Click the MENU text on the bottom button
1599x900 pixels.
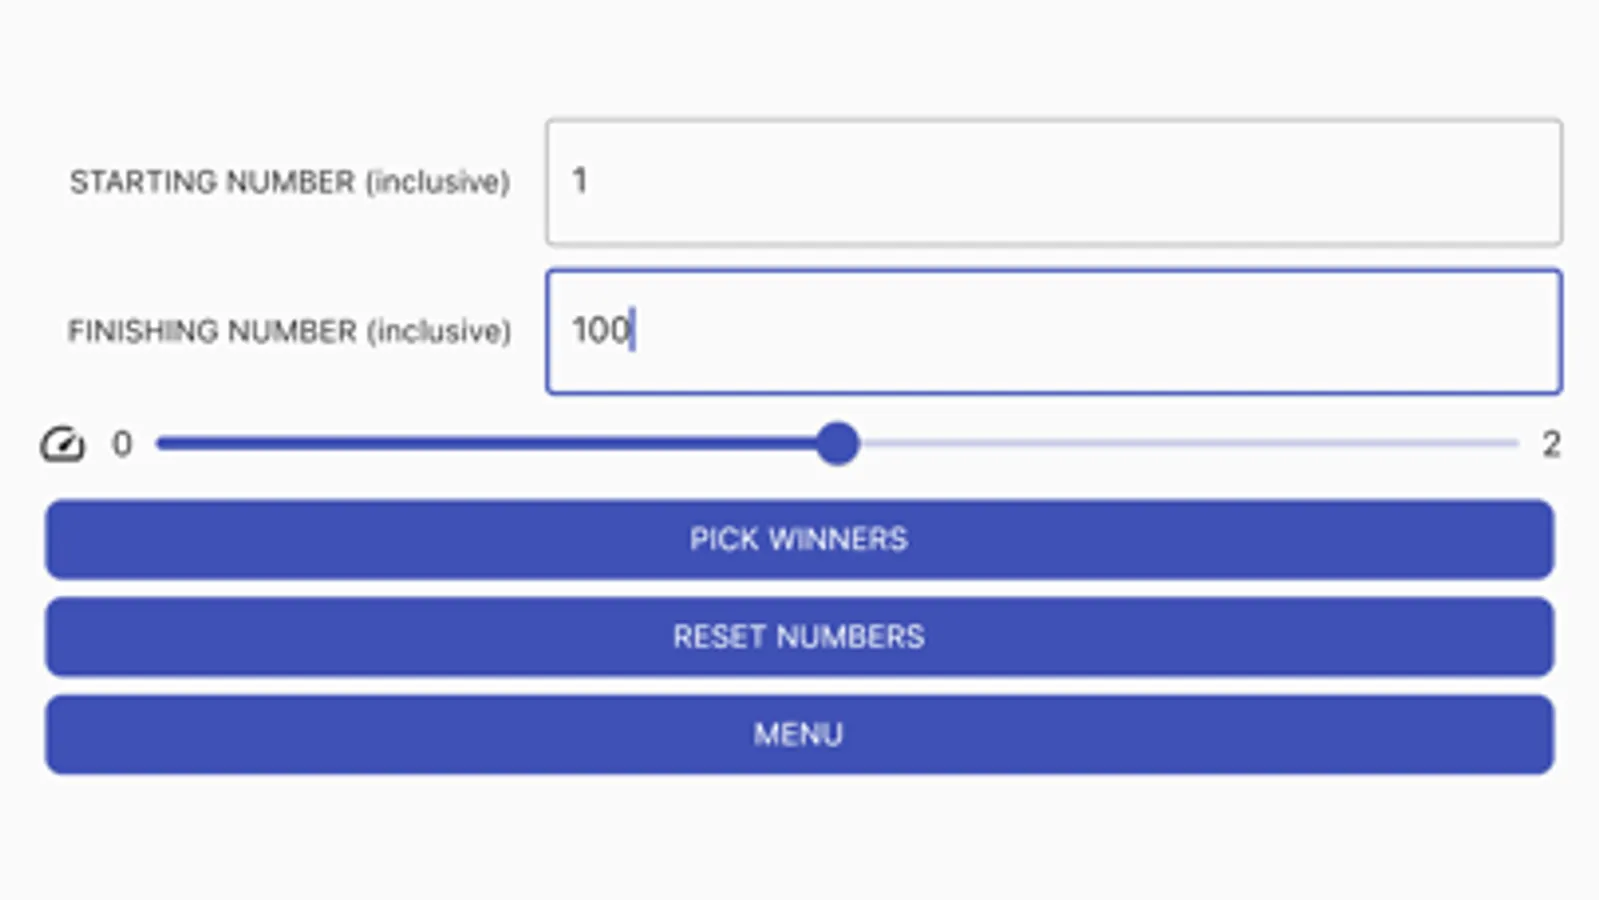click(x=798, y=735)
